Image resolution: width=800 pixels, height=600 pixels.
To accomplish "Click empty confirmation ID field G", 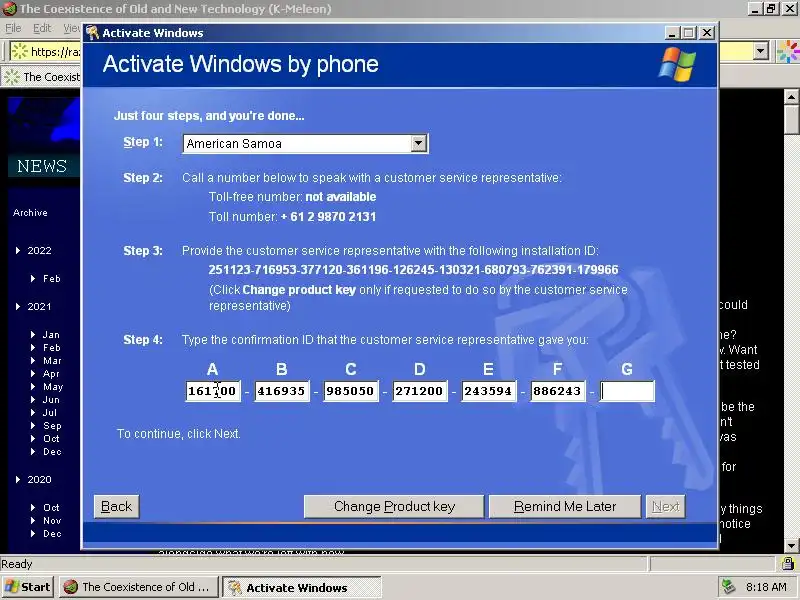I will (627, 391).
